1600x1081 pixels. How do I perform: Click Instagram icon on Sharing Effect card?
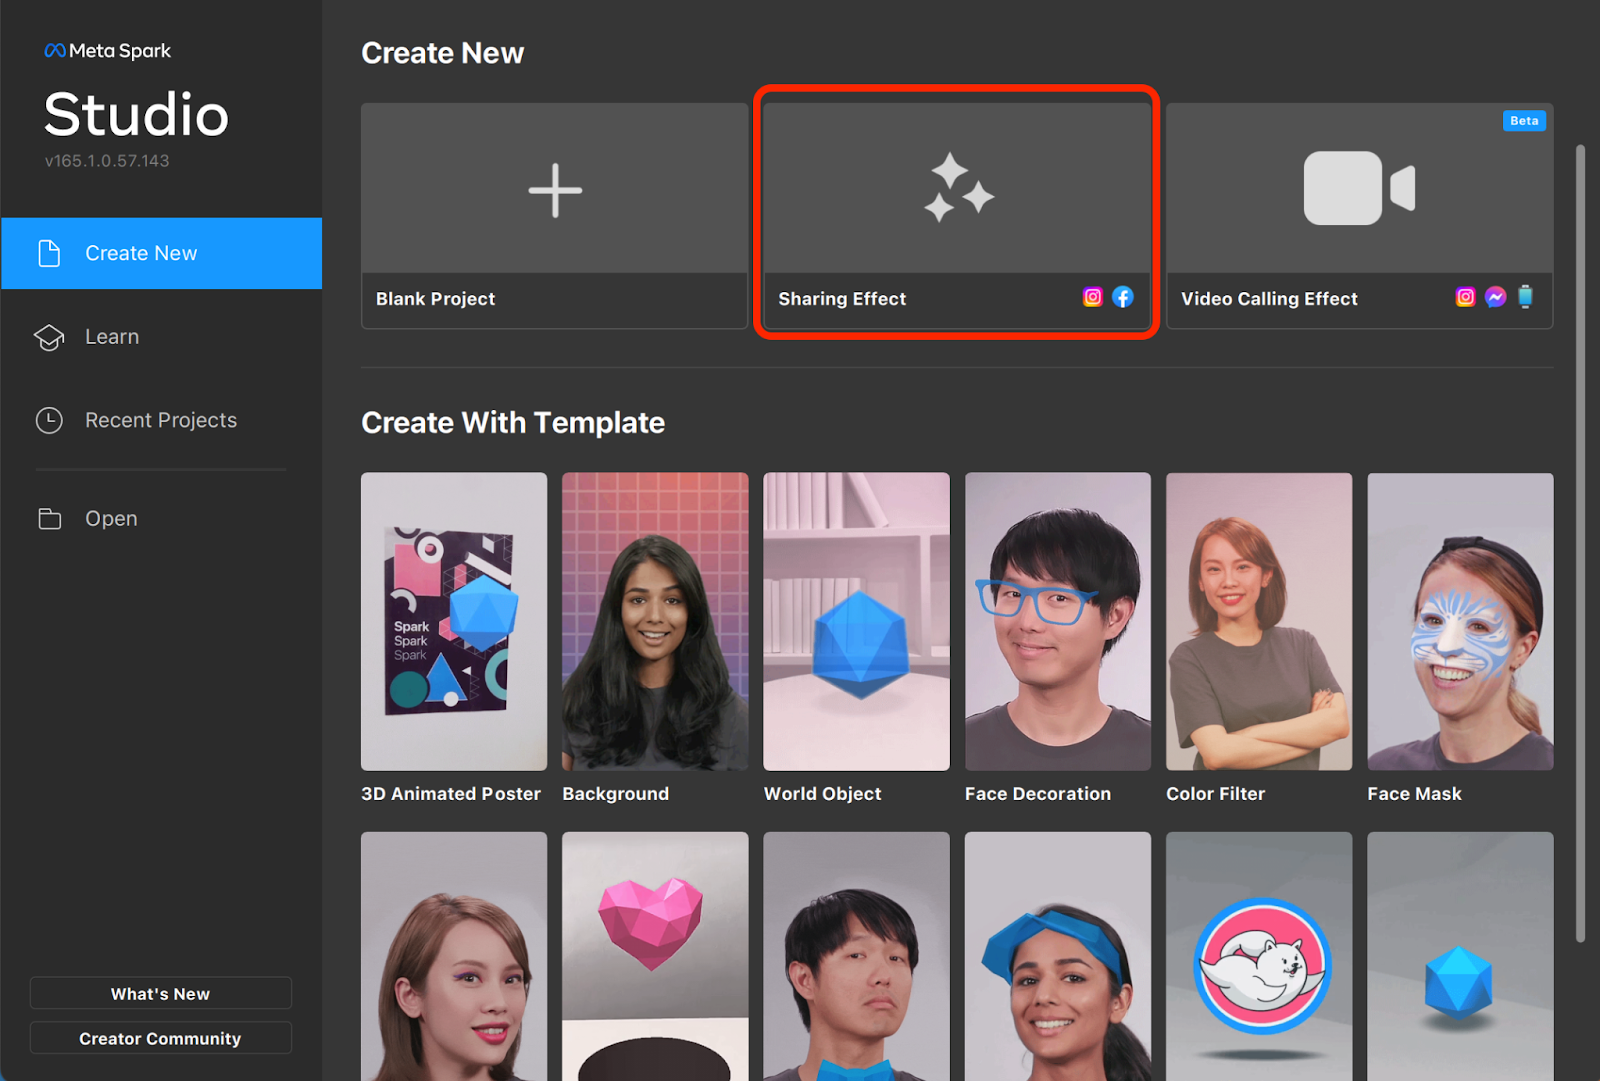click(x=1093, y=297)
